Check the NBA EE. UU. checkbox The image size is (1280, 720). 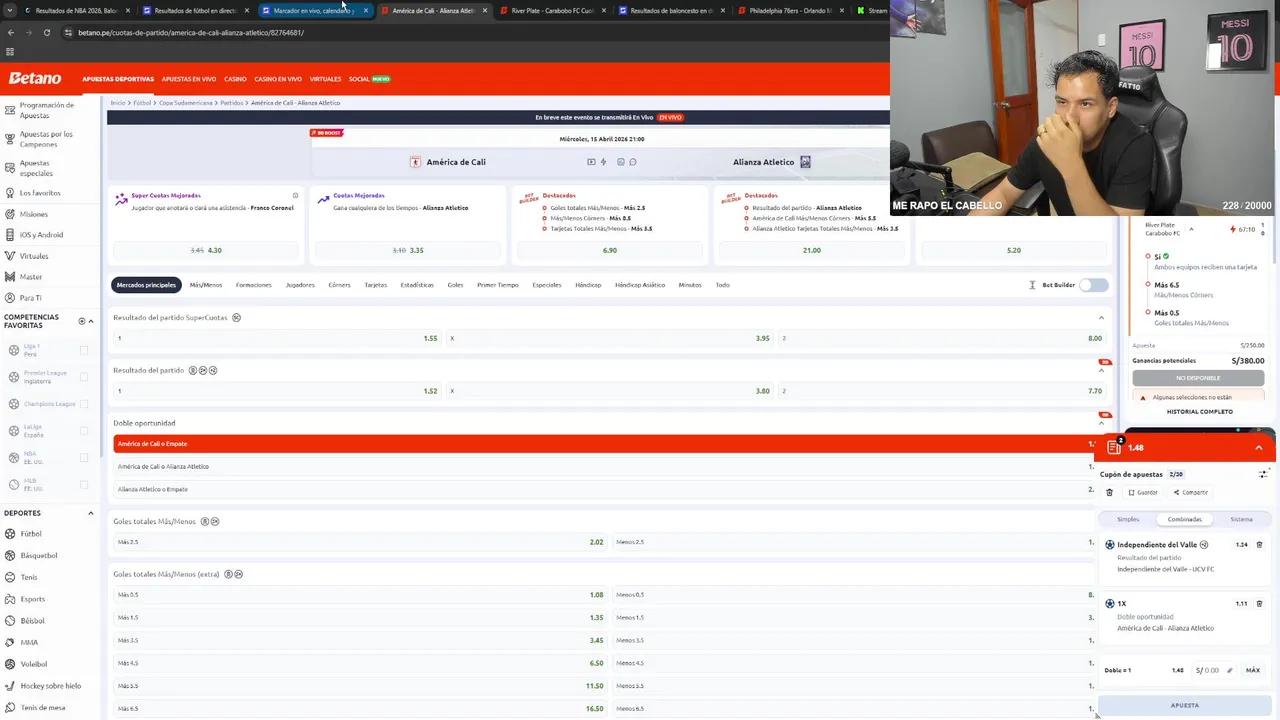pyautogui.click(x=84, y=458)
